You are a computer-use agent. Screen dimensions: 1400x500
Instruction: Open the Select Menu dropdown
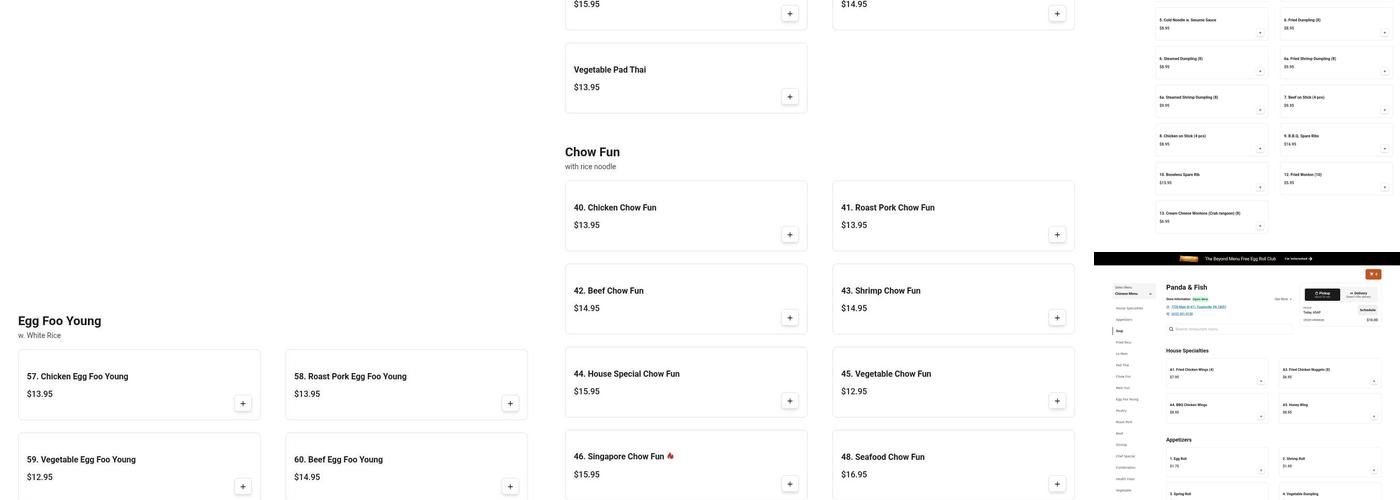tap(1134, 293)
